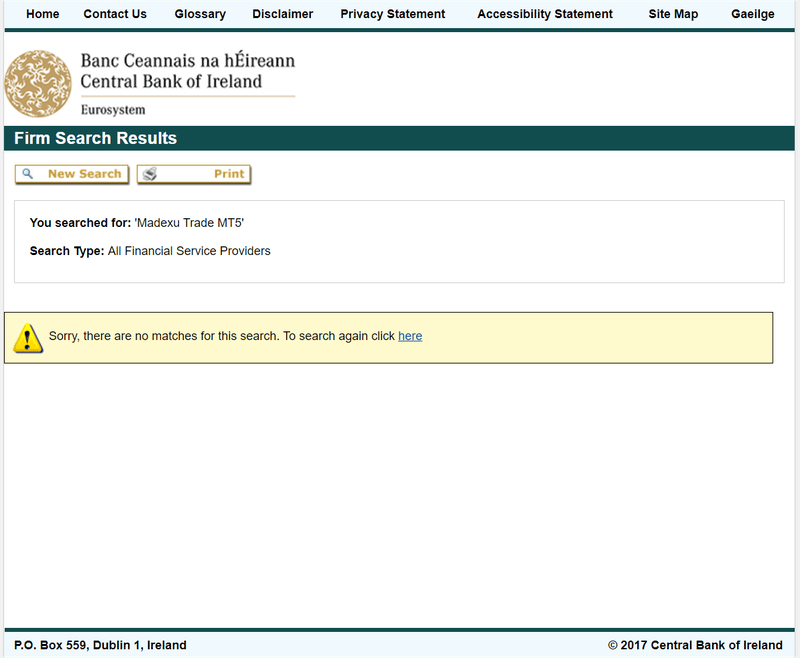Image resolution: width=800 pixels, height=658 pixels.
Task: Click the New Search button
Action: coord(71,174)
